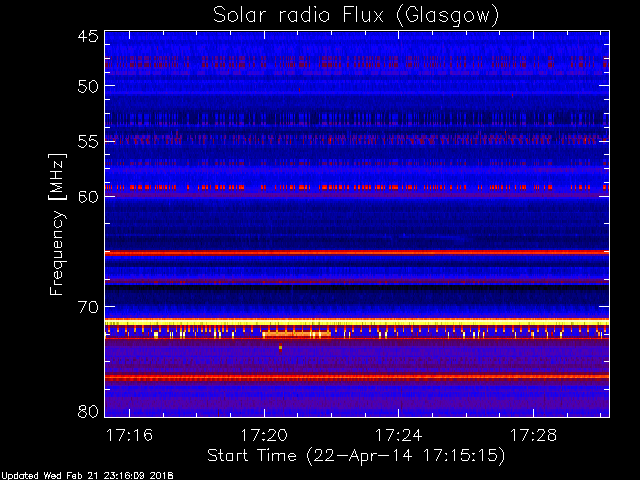Click the 50 frequency tick label
The width and height of the screenshot is (640, 480).
click(88, 86)
